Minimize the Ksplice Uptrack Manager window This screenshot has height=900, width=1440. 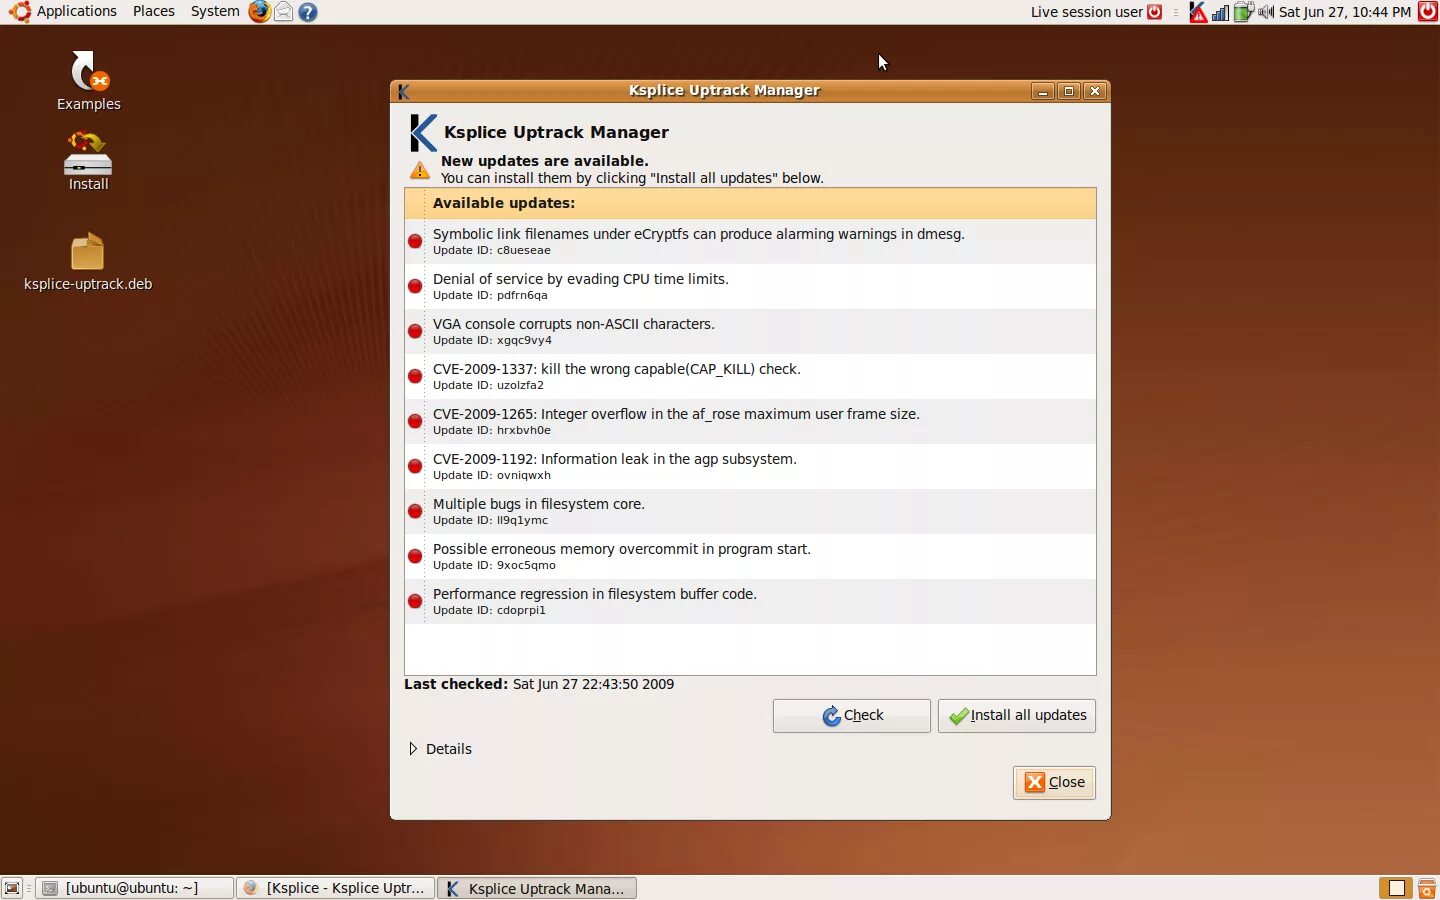coord(1043,91)
